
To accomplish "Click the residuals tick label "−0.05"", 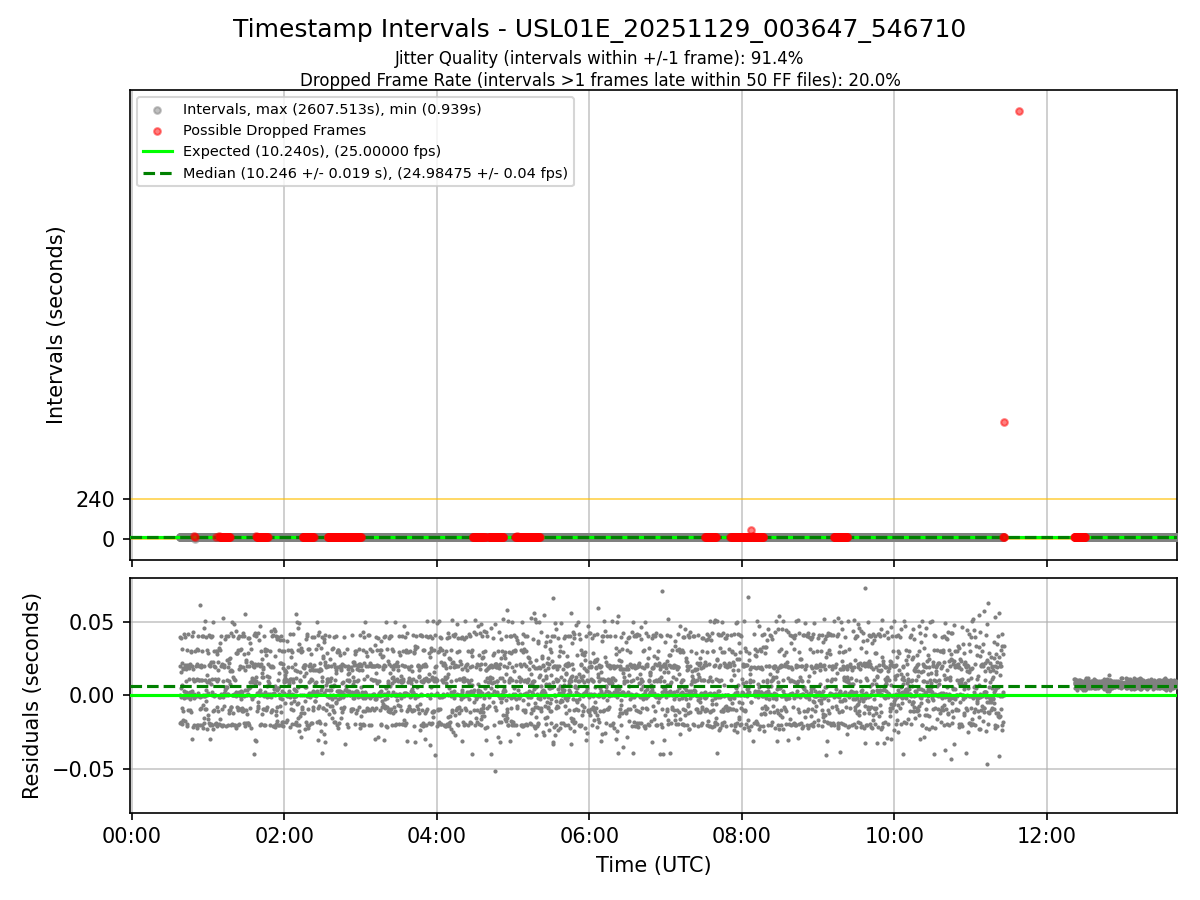I will tap(84, 770).
